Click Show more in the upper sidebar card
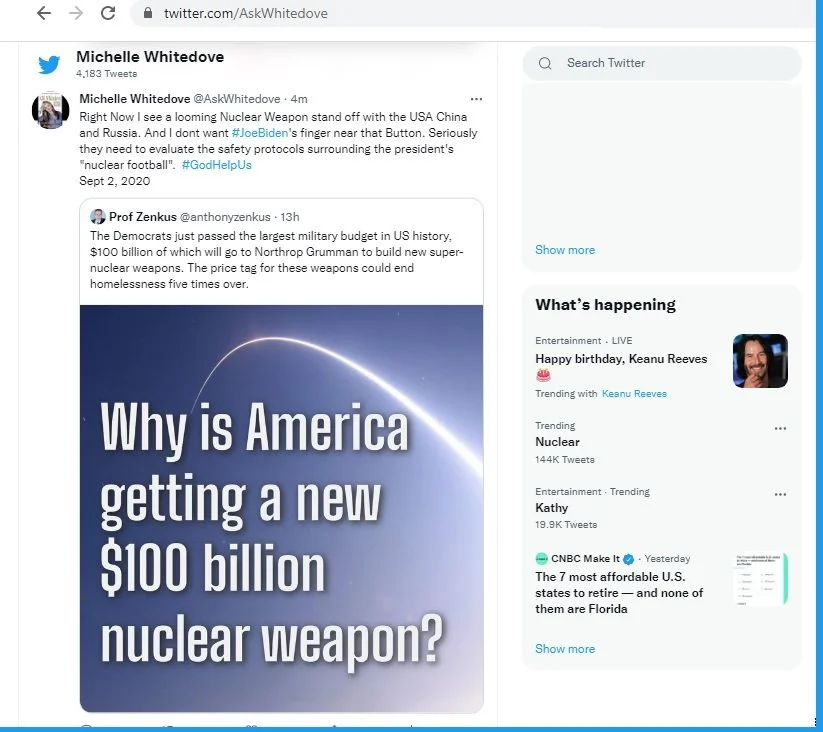Image resolution: width=823 pixels, height=732 pixels. pyautogui.click(x=565, y=250)
